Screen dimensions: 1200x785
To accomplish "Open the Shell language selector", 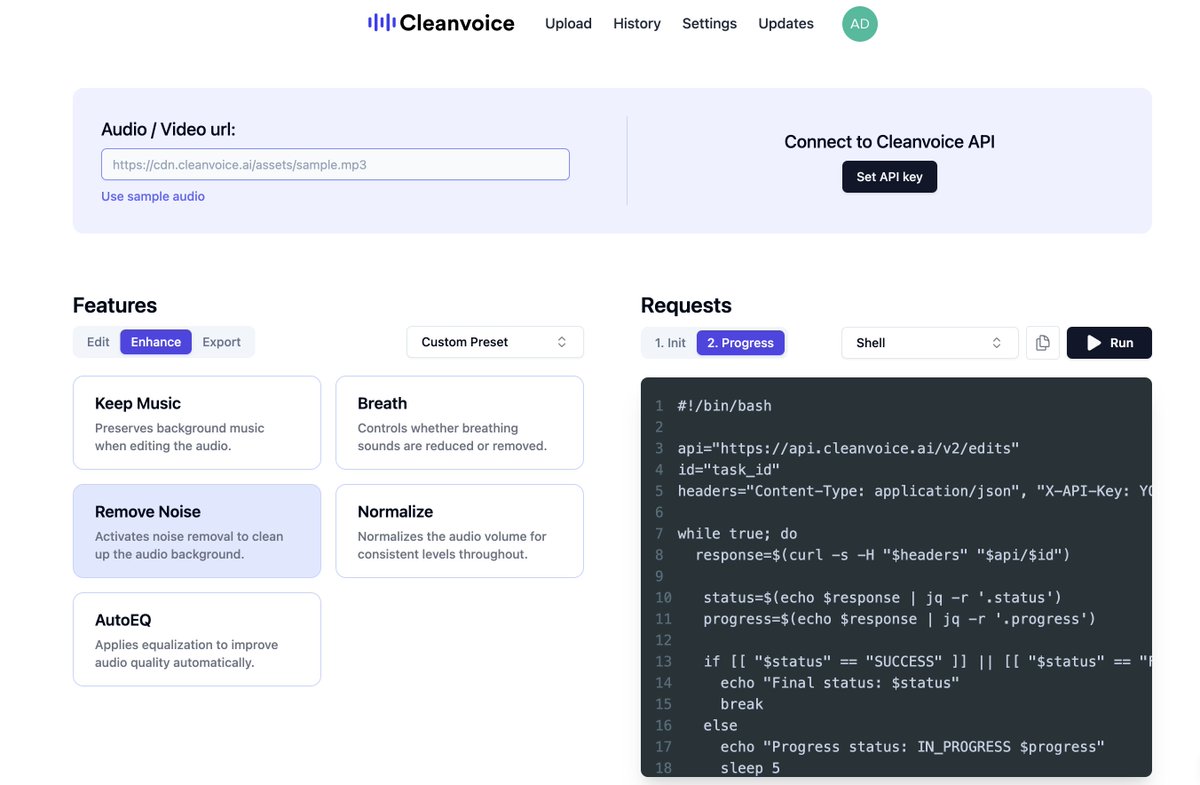I will click(x=929, y=342).
